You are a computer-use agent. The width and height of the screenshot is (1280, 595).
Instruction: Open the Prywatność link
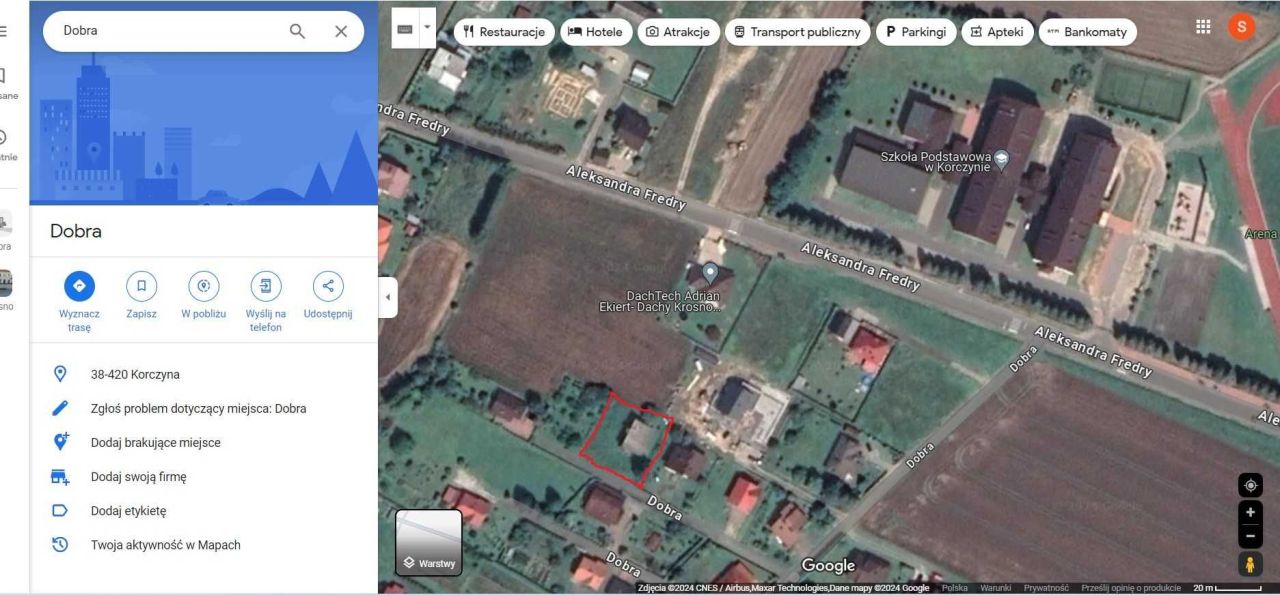pyautogui.click(x=1046, y=588)
